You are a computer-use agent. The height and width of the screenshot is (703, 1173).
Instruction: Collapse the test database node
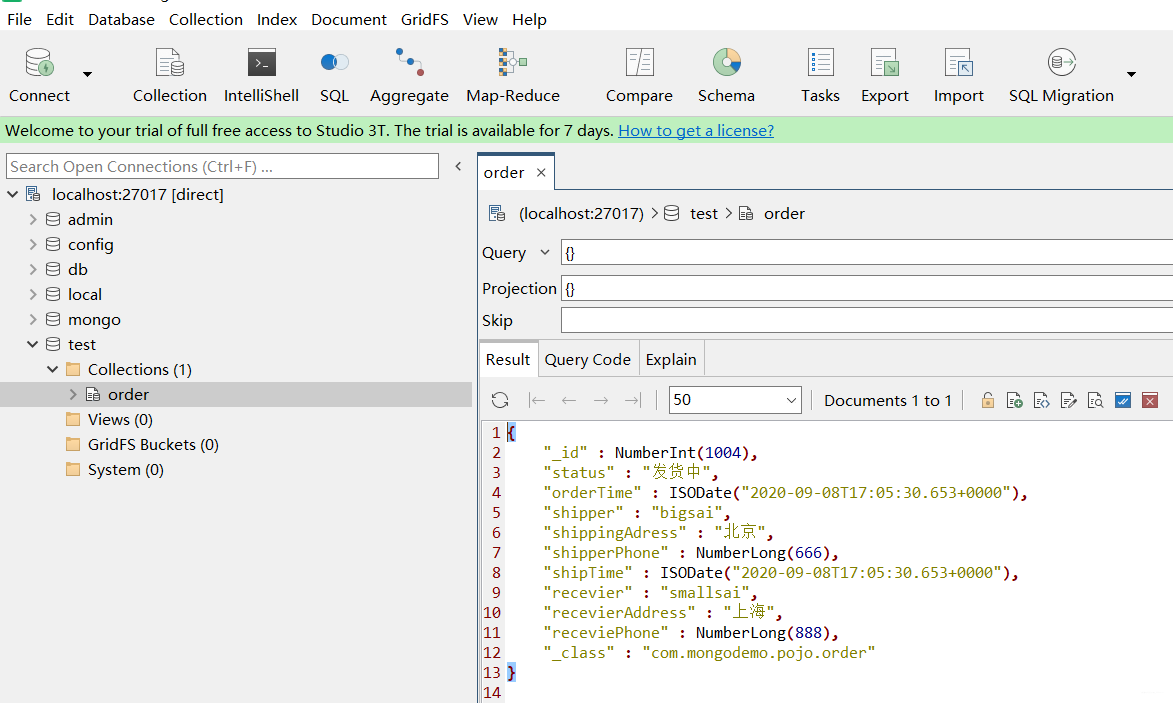click(x=33, y=345)
